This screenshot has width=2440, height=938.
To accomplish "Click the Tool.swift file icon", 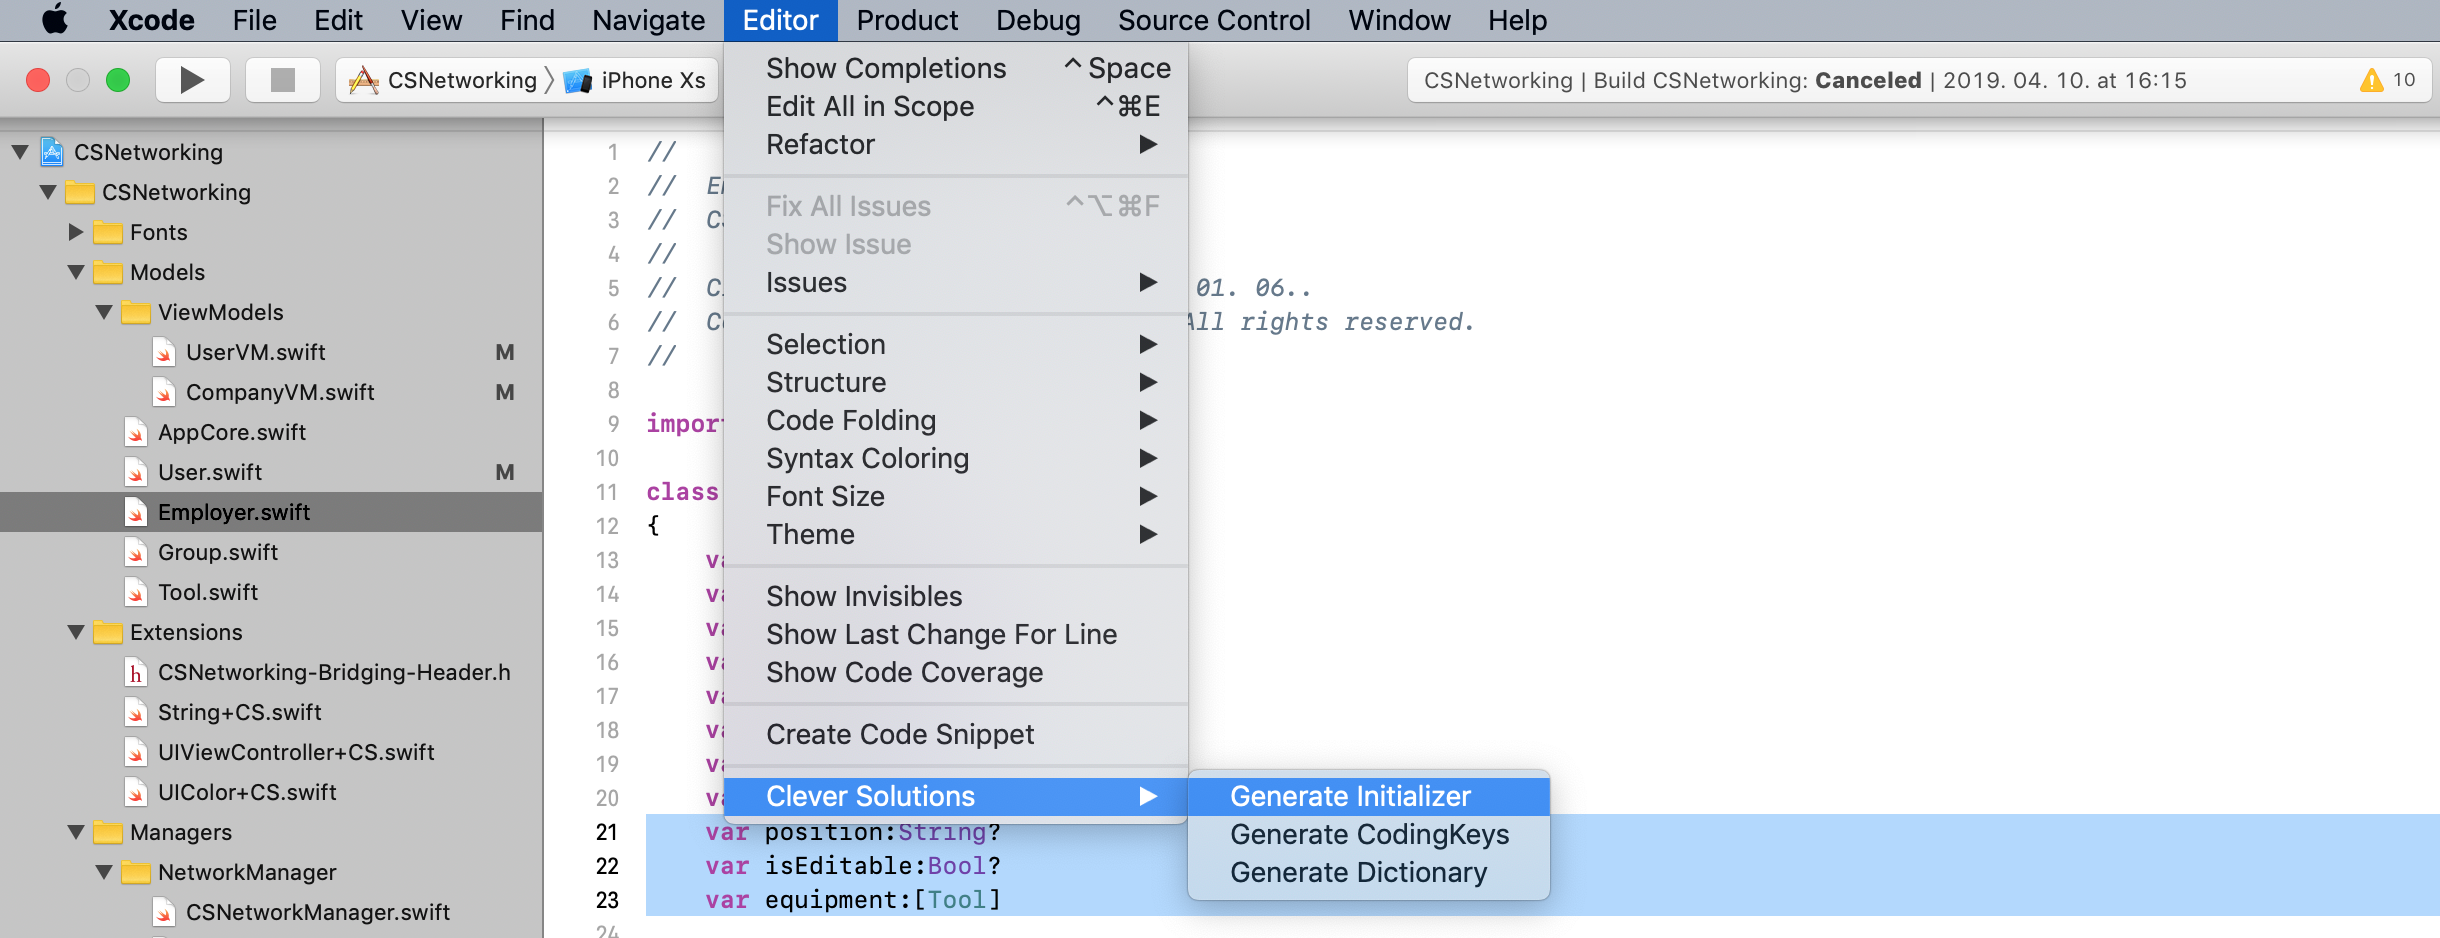I will (136, 592).
